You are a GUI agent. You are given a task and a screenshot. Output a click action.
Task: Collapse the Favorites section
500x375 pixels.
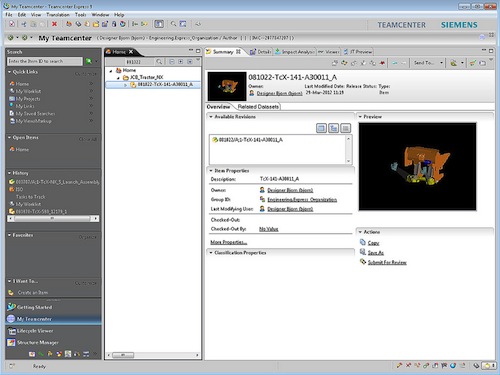[x=9, y=235]
